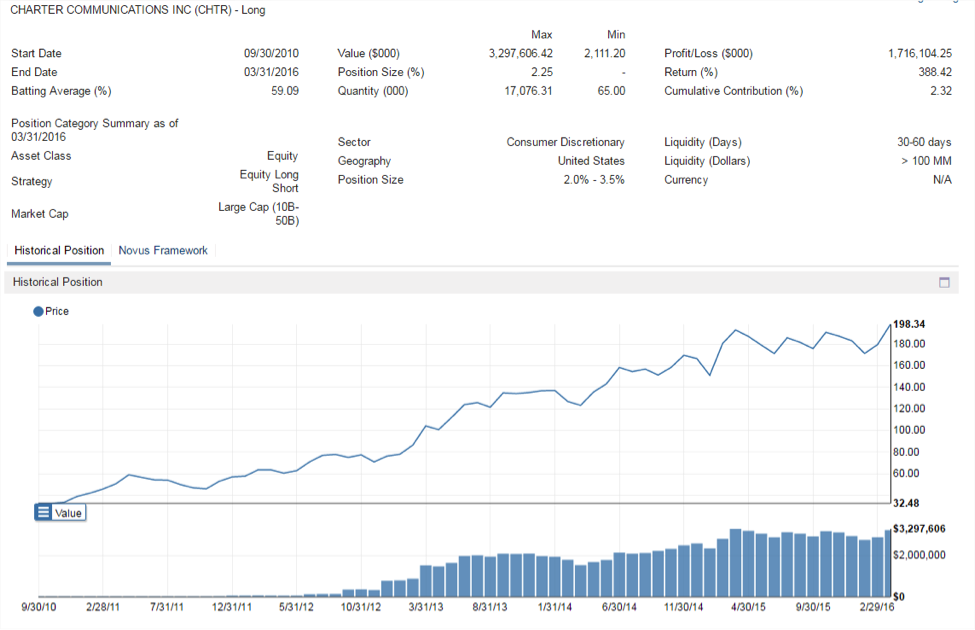Click the starting price label 32.48

pos(906,503)
